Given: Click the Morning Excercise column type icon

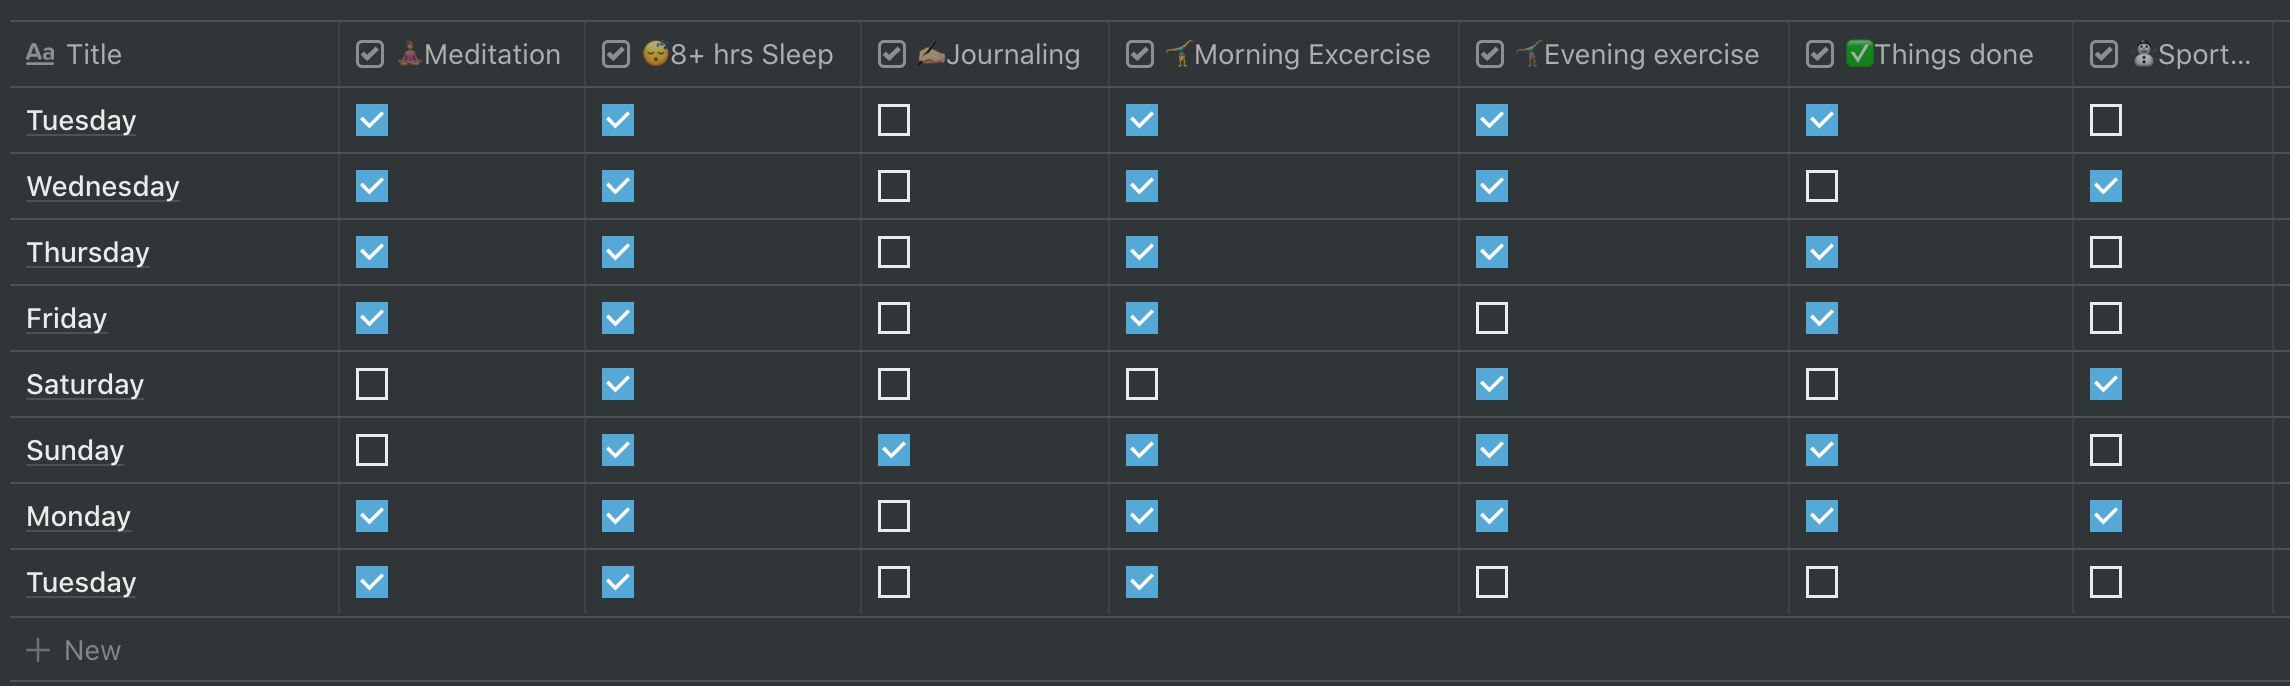Looking at the screenshot, I should click(1140, 54).
